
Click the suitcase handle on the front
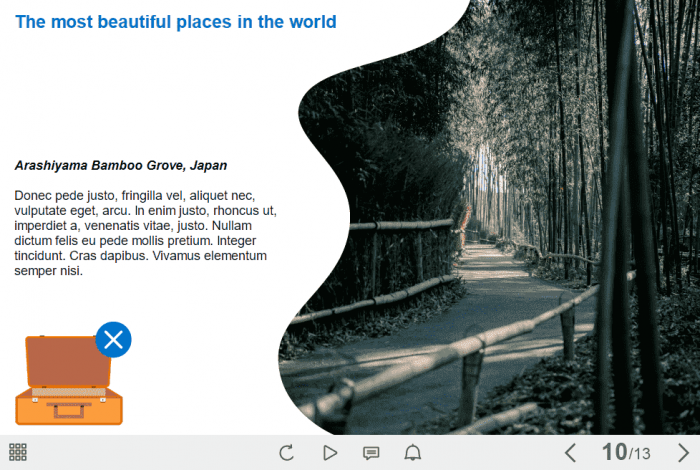[x=69, y=410]
